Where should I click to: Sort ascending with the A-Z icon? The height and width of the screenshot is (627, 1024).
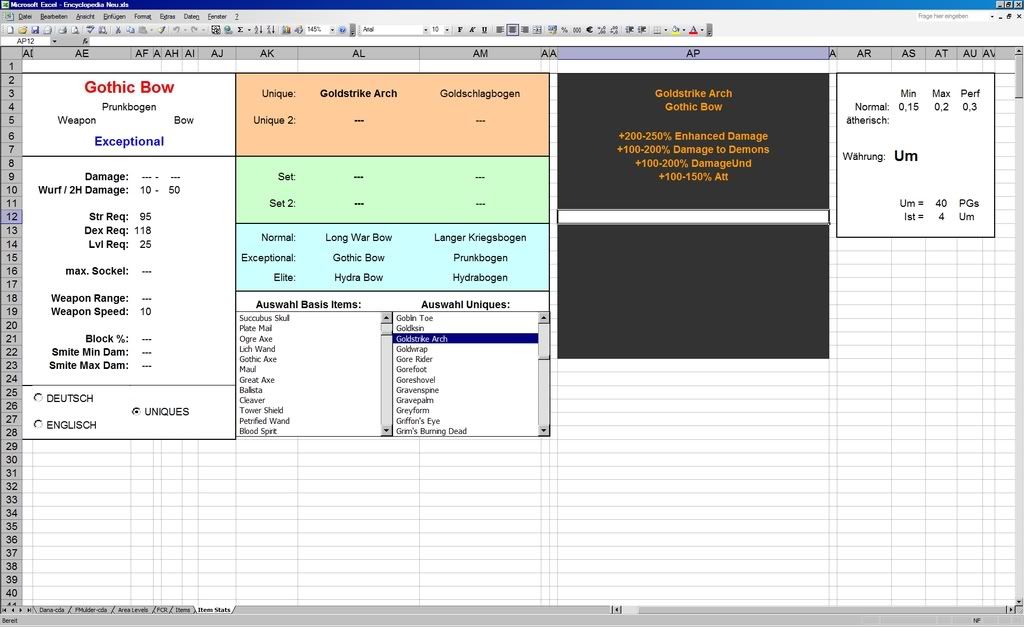(x=258, y=29)
